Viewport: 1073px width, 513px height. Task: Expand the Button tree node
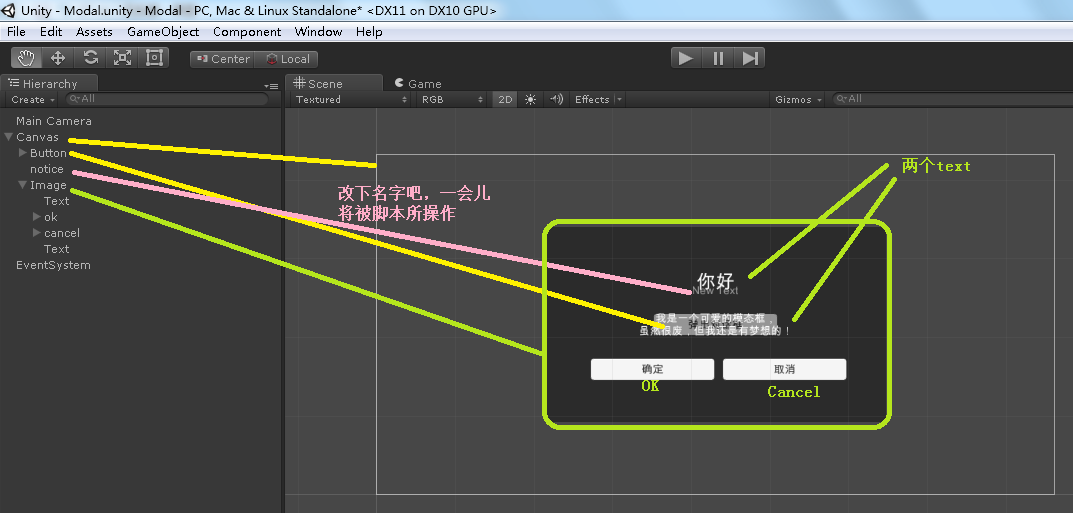23,153
